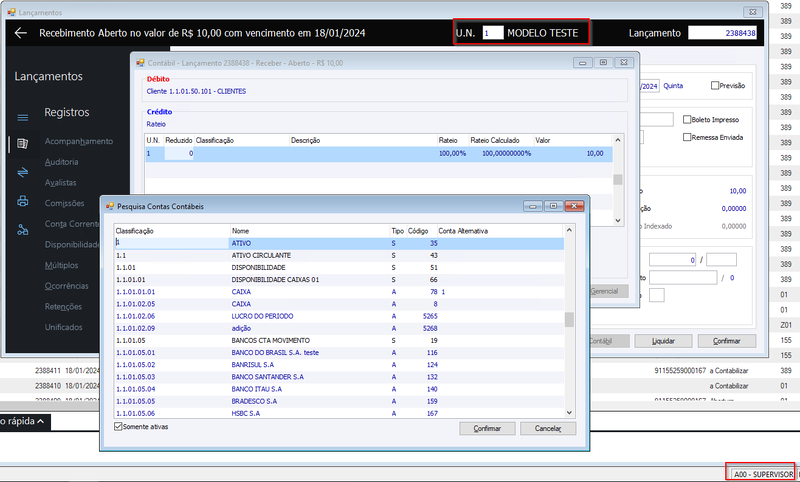Click the accounts list scrollbar thumb
This screenshot has height=482, width=800.
pos(569,319)
